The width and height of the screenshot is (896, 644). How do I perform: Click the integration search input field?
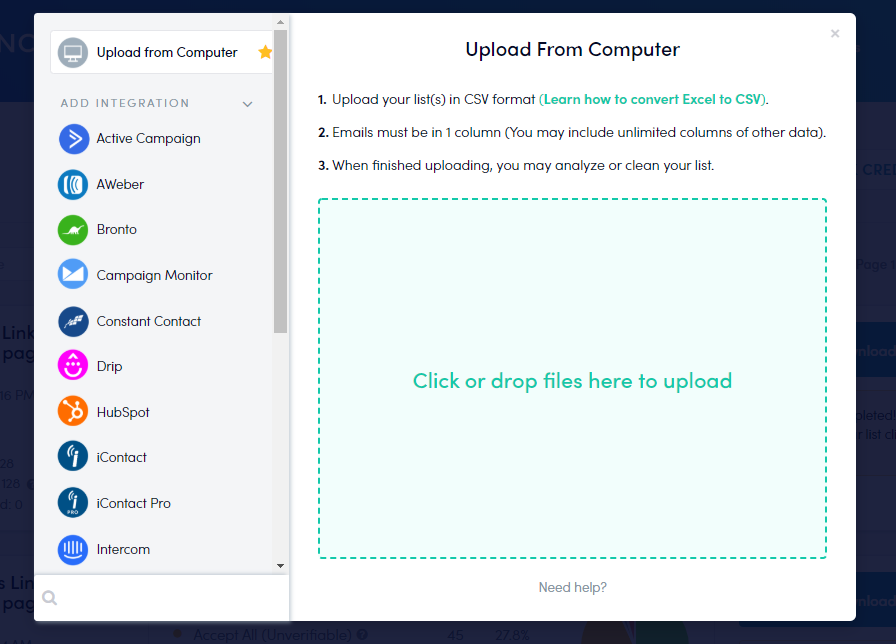click(x=170, y=598)
